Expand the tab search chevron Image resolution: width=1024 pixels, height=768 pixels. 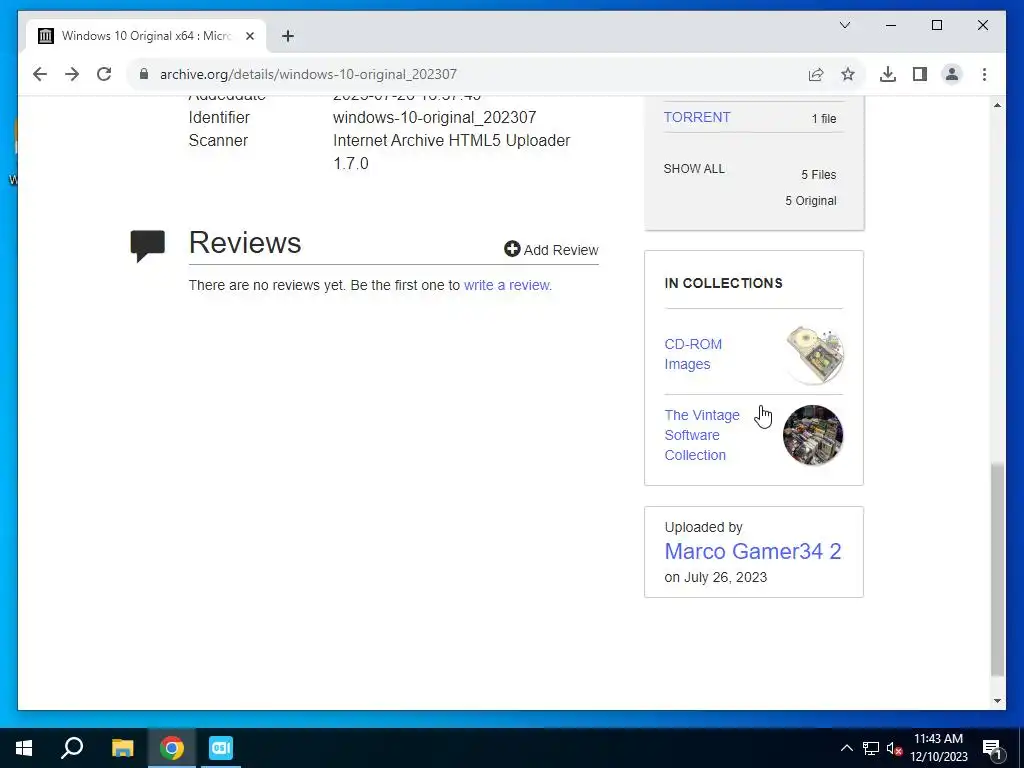tap(844, 25)
